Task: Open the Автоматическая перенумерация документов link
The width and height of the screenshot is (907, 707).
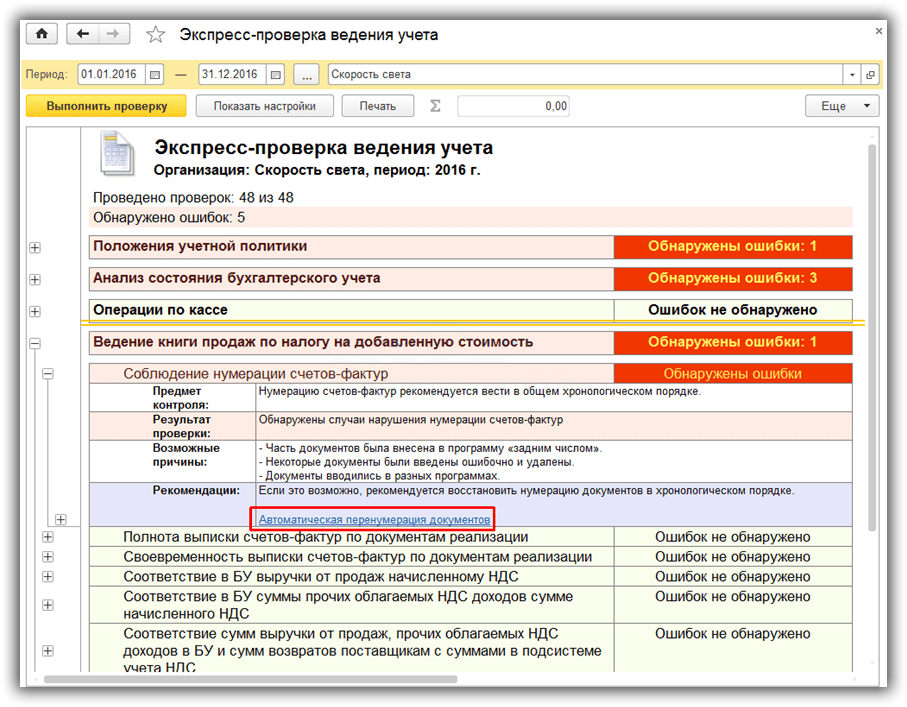Action: [x=374, y=520]
